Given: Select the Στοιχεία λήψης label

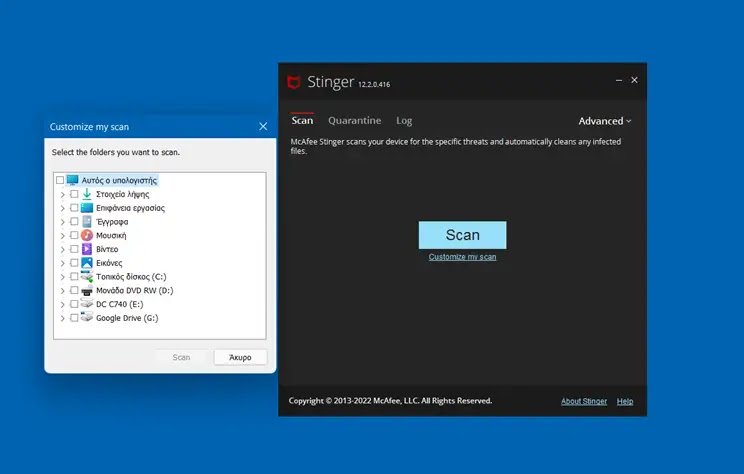Looking at the screenshot, I should tap(122, 194).
